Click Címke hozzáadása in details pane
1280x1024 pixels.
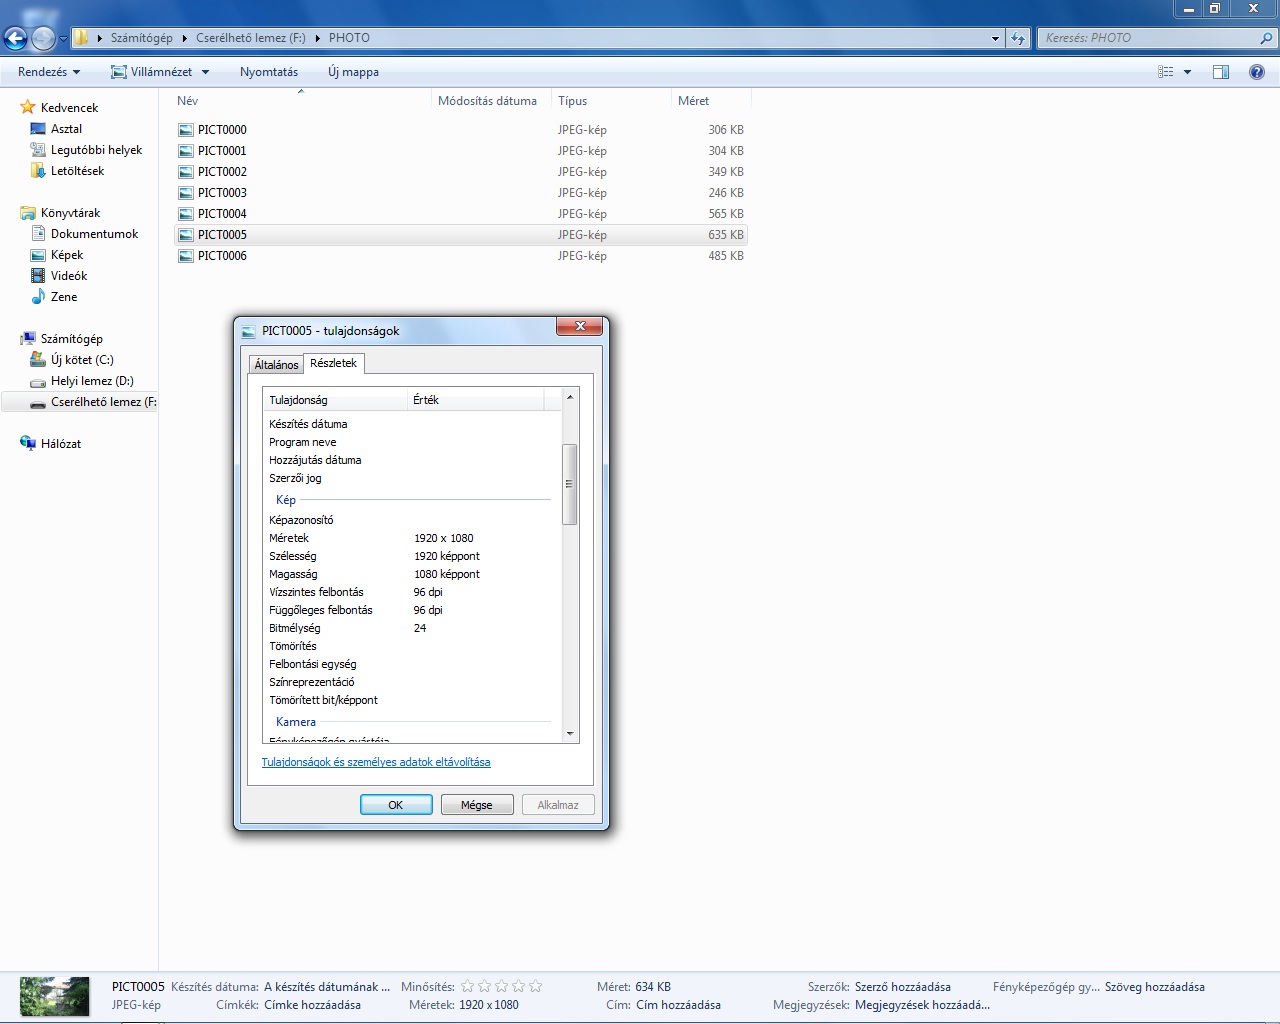click(x=312, y=1005)
